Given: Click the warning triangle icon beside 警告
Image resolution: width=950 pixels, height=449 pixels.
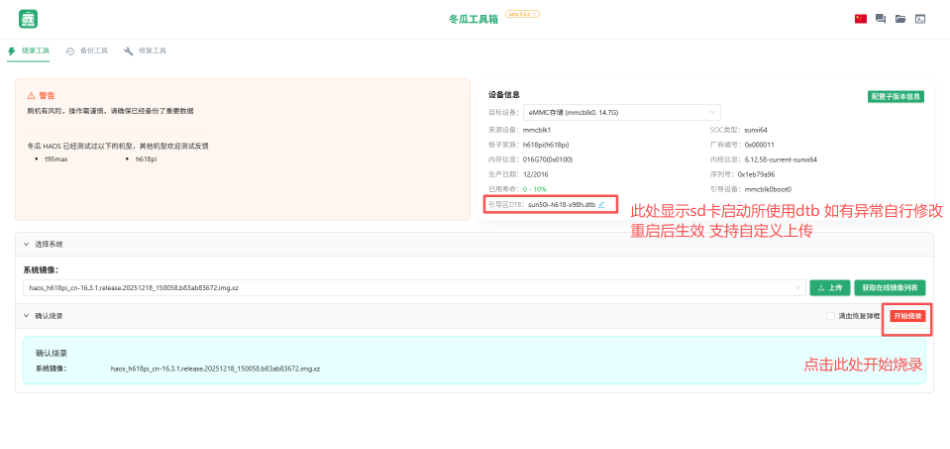Looking at the screenshot, I should pyautogui.click(x=31, y=95).
